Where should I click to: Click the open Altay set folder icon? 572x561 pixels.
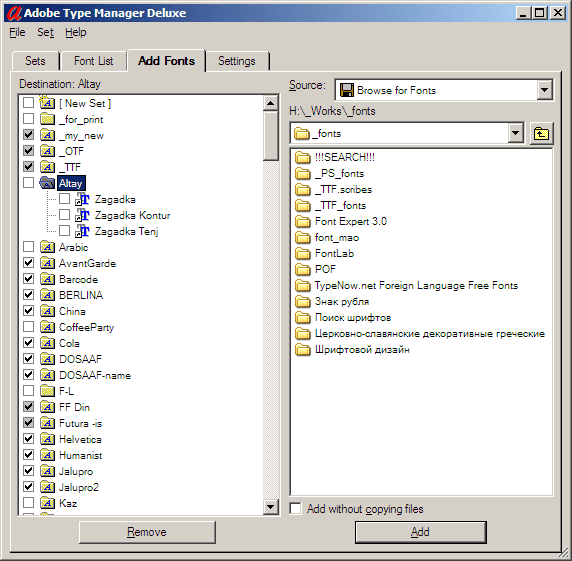click(x=47, y=183)
